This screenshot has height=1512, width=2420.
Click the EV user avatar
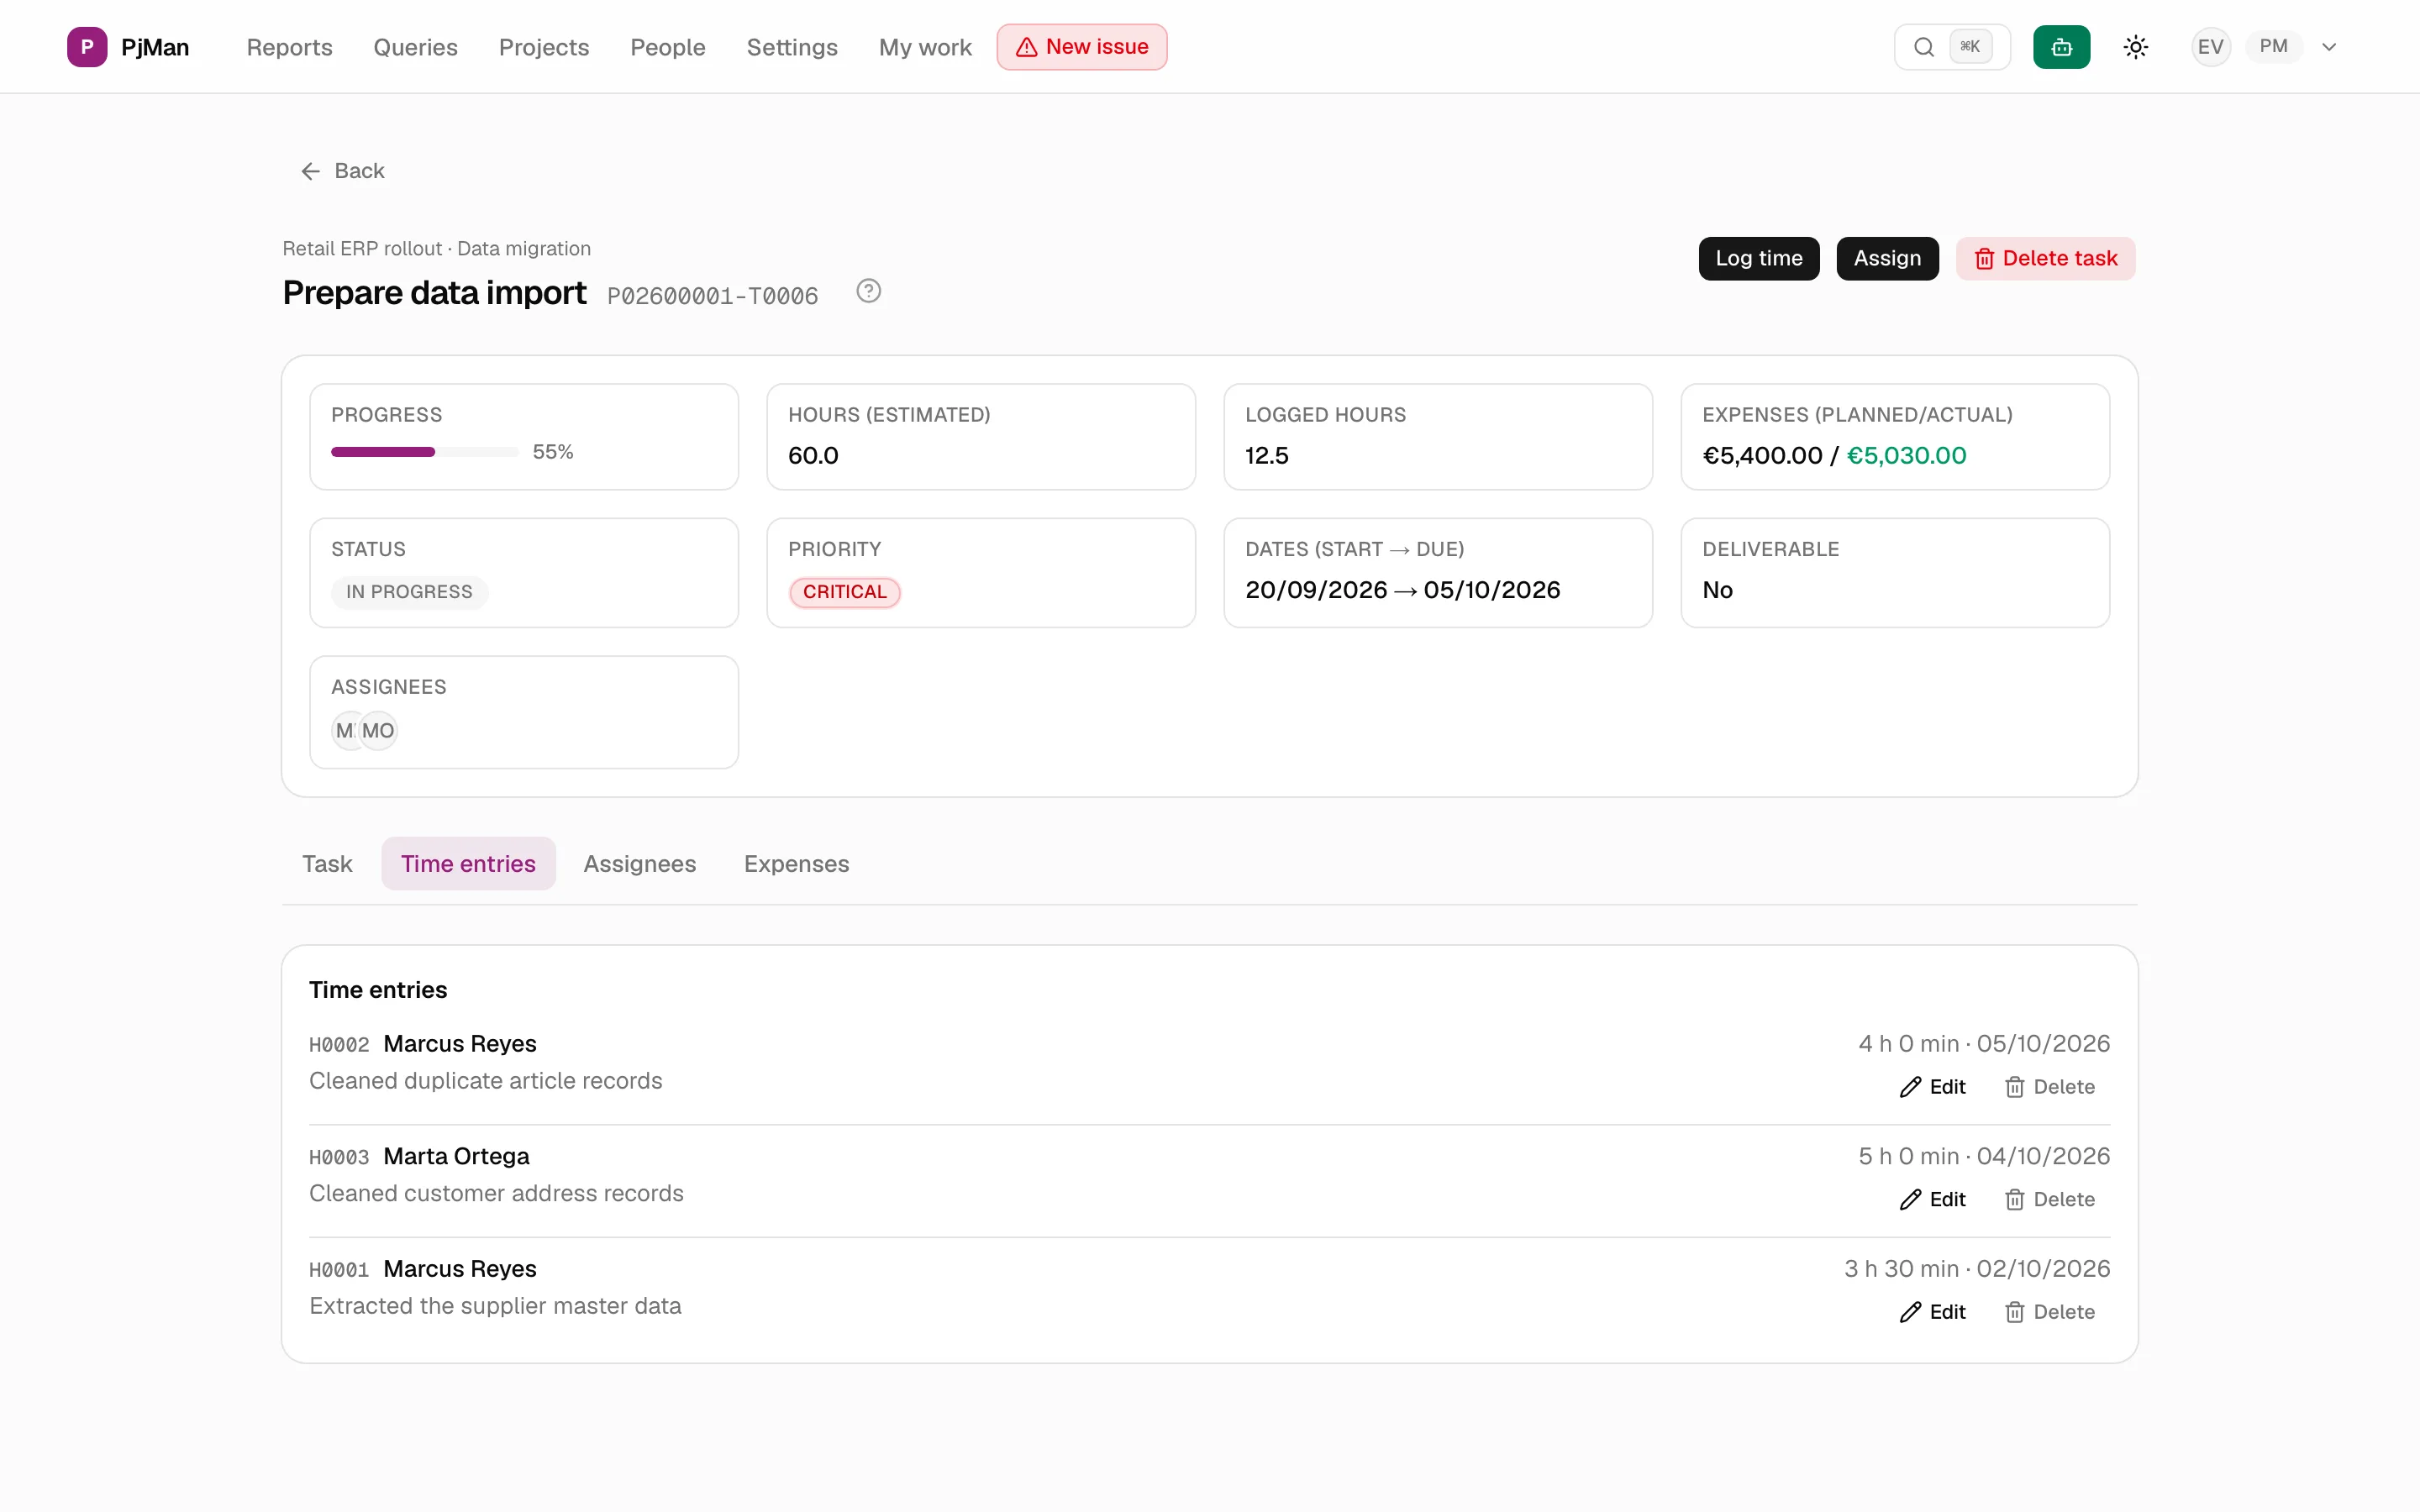pos(2210,47)
